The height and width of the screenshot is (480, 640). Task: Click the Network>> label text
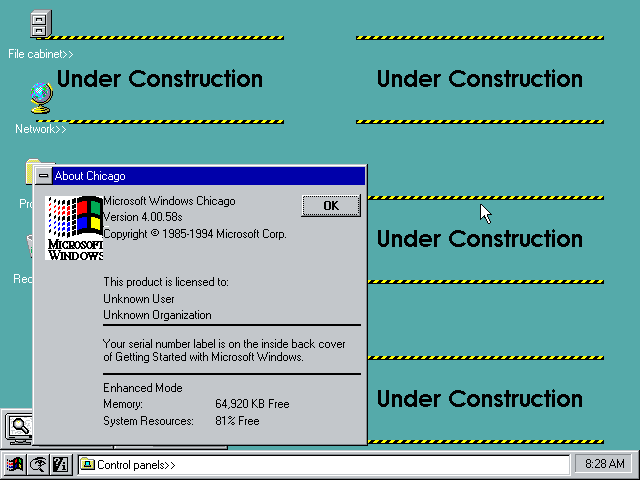coord(41,129)
